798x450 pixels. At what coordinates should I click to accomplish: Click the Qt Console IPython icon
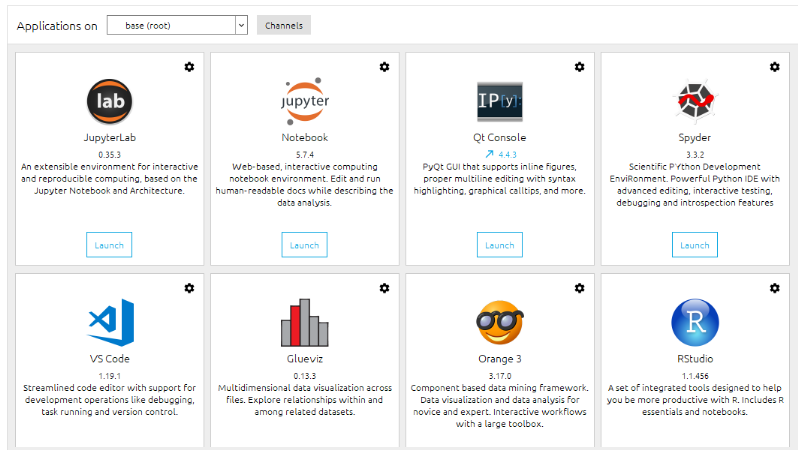point(499,101)
